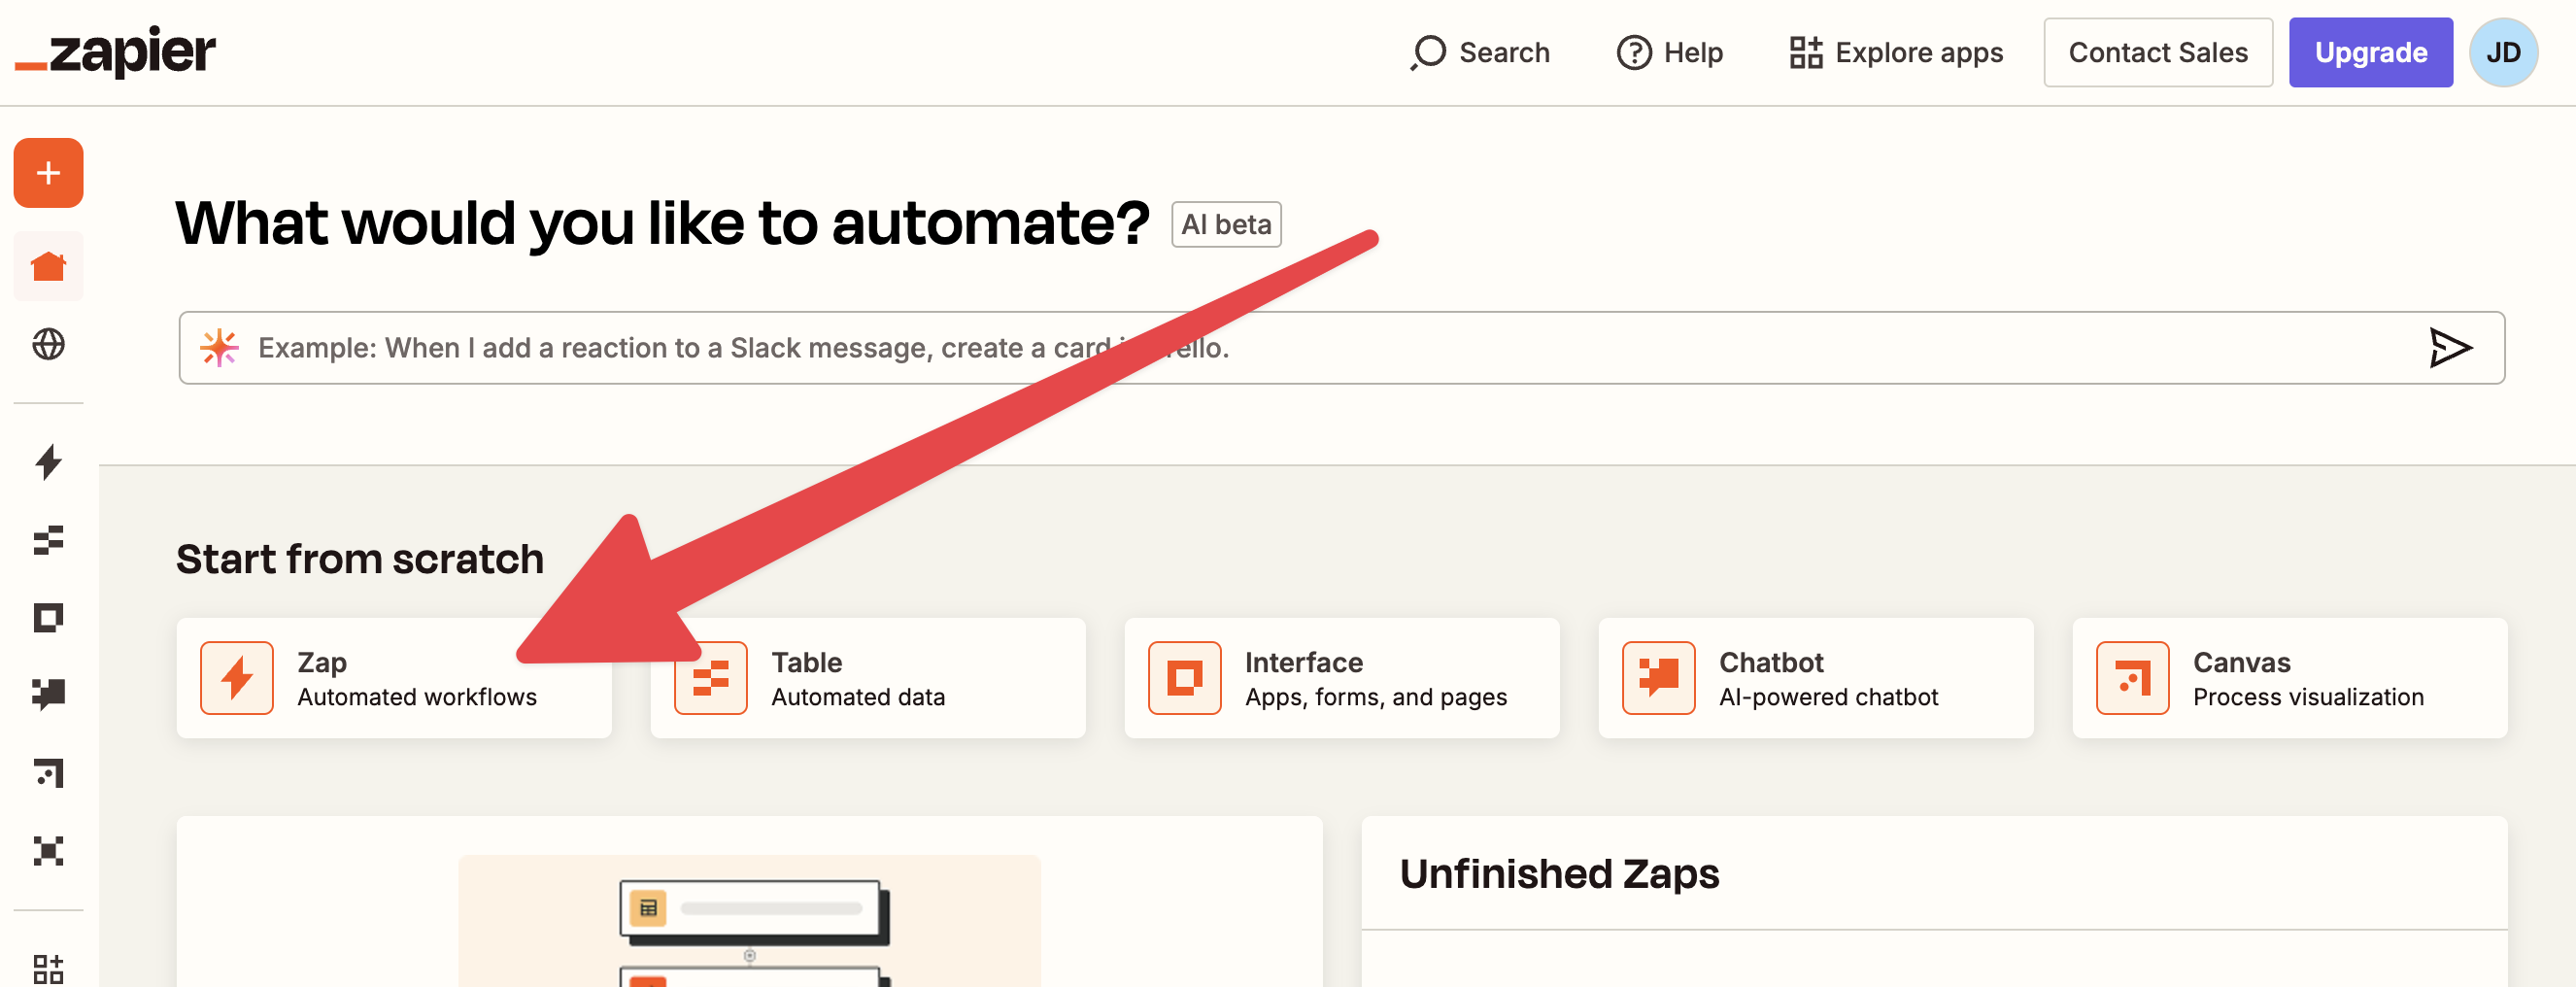Open Home in the sidebar
Viewport: 2576px width, 987px height.
click(x=48, y=267)
